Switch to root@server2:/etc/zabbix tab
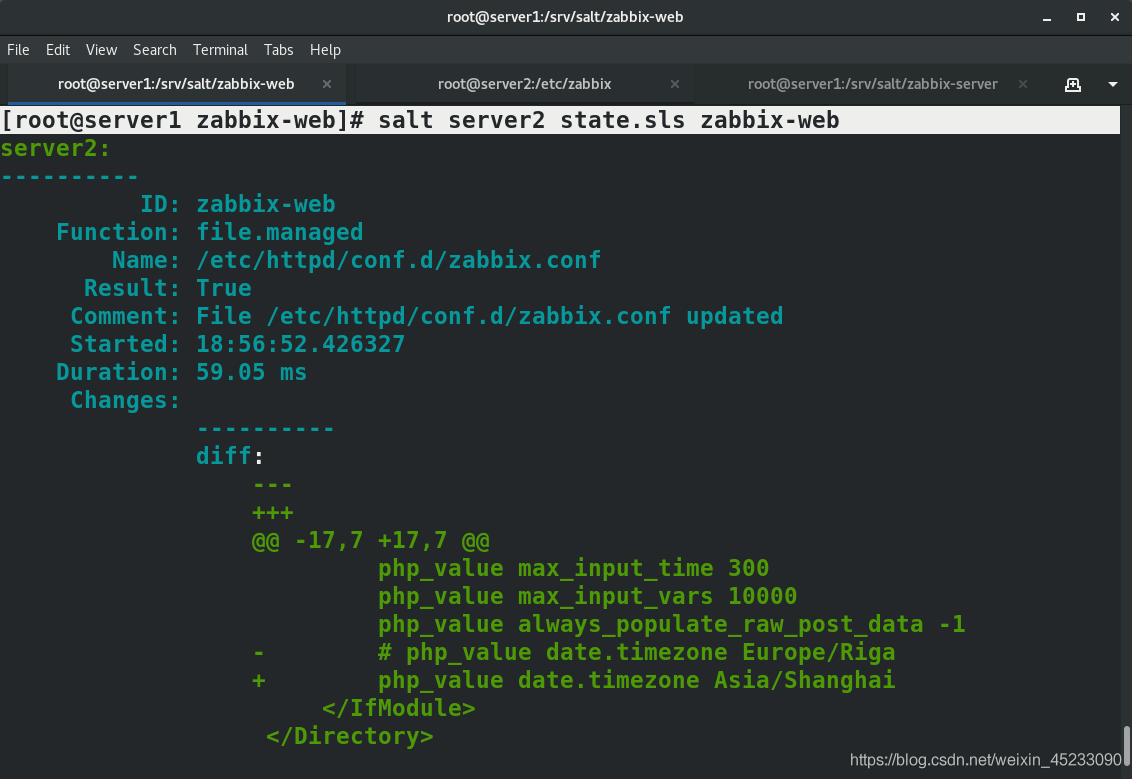 (x=524, y=84)
